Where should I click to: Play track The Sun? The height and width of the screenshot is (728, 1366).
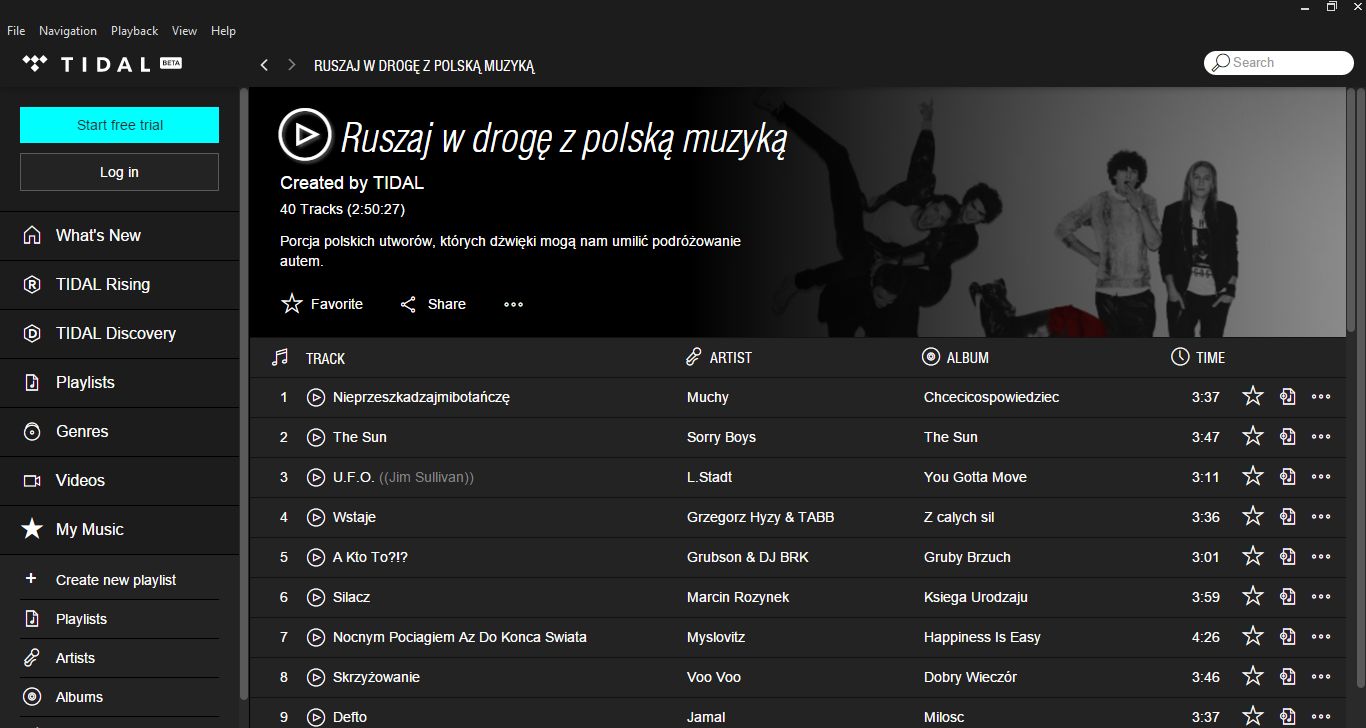pos(316,437)
